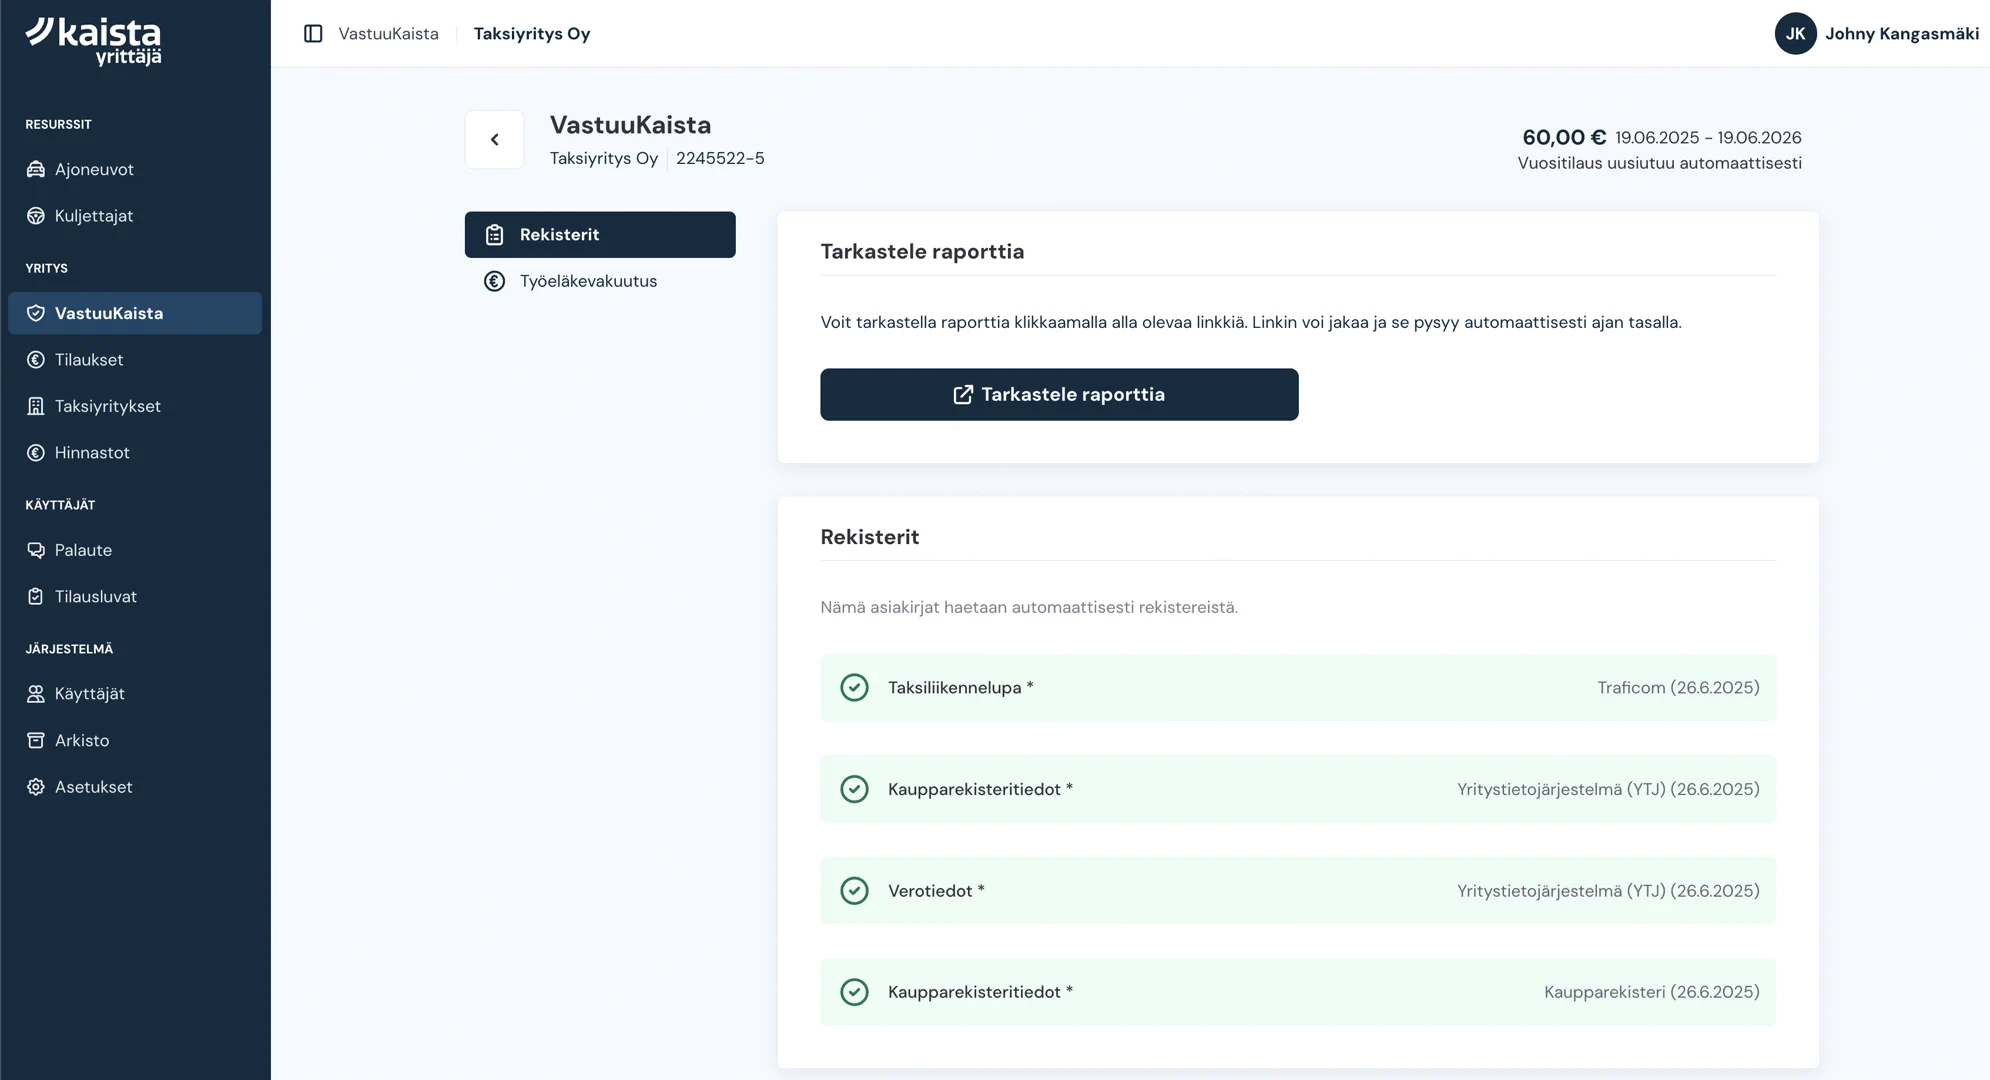This screenshot has height=1080, width=1990.
Task: Open Arkisto in the sidebar
Action: (135, 740)
